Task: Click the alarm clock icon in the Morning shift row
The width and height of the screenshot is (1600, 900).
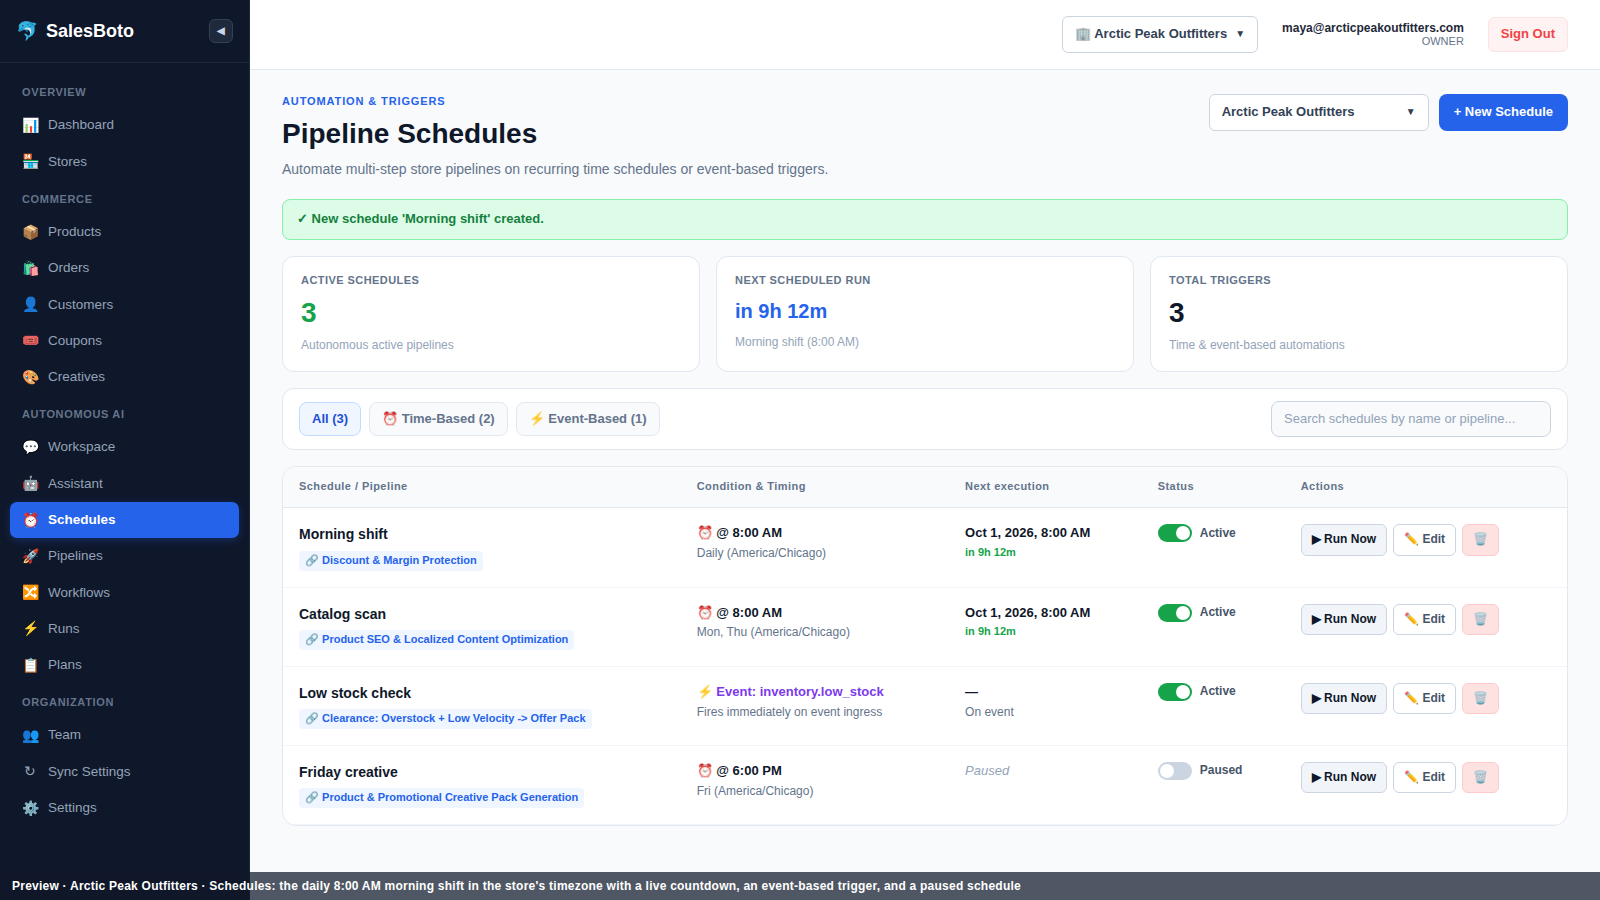Action: pyautogui.click(x=705, y=533)
